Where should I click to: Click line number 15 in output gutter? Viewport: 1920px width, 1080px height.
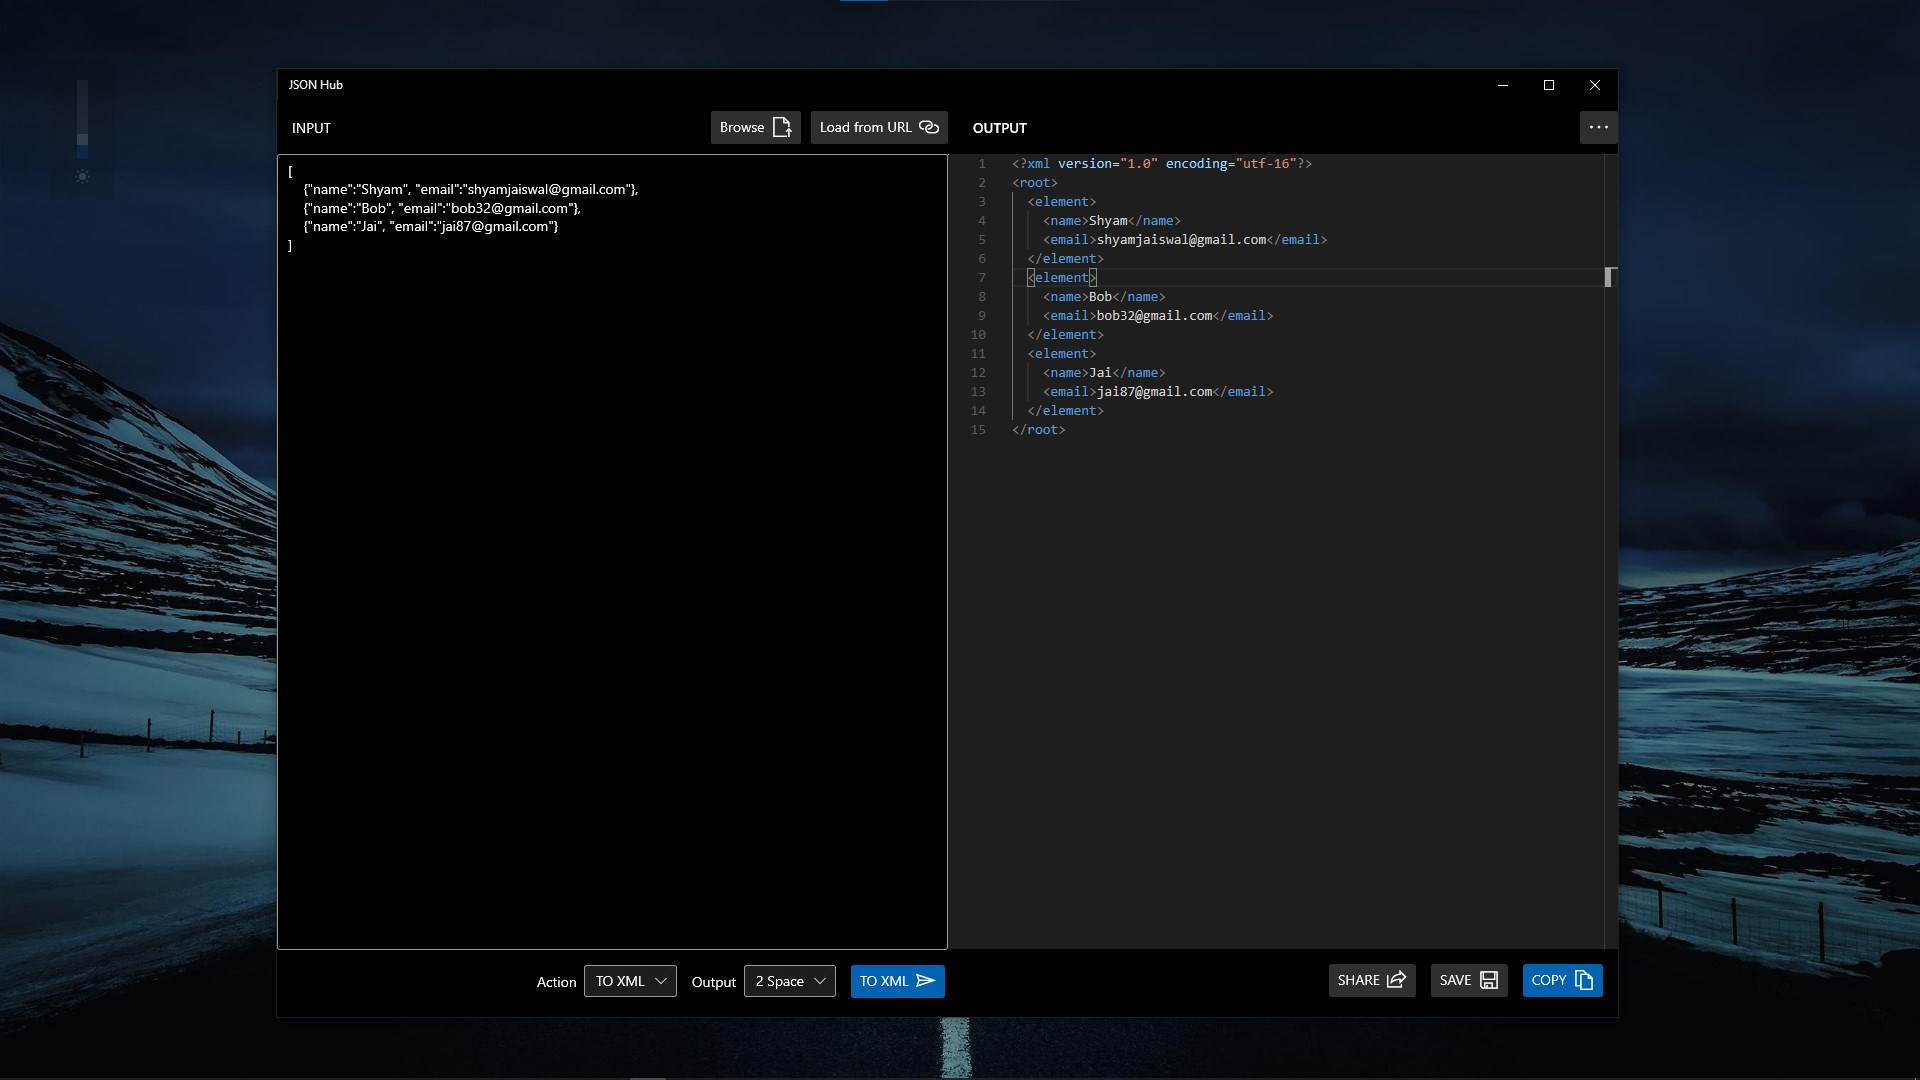(978, 430)
